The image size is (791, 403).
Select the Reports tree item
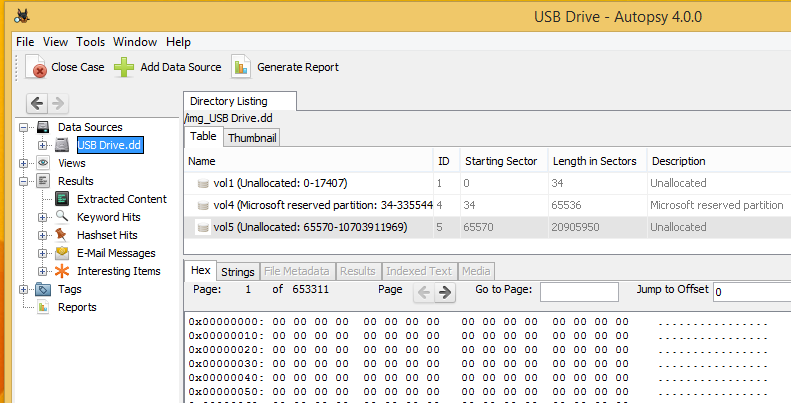tap(77, 307)
